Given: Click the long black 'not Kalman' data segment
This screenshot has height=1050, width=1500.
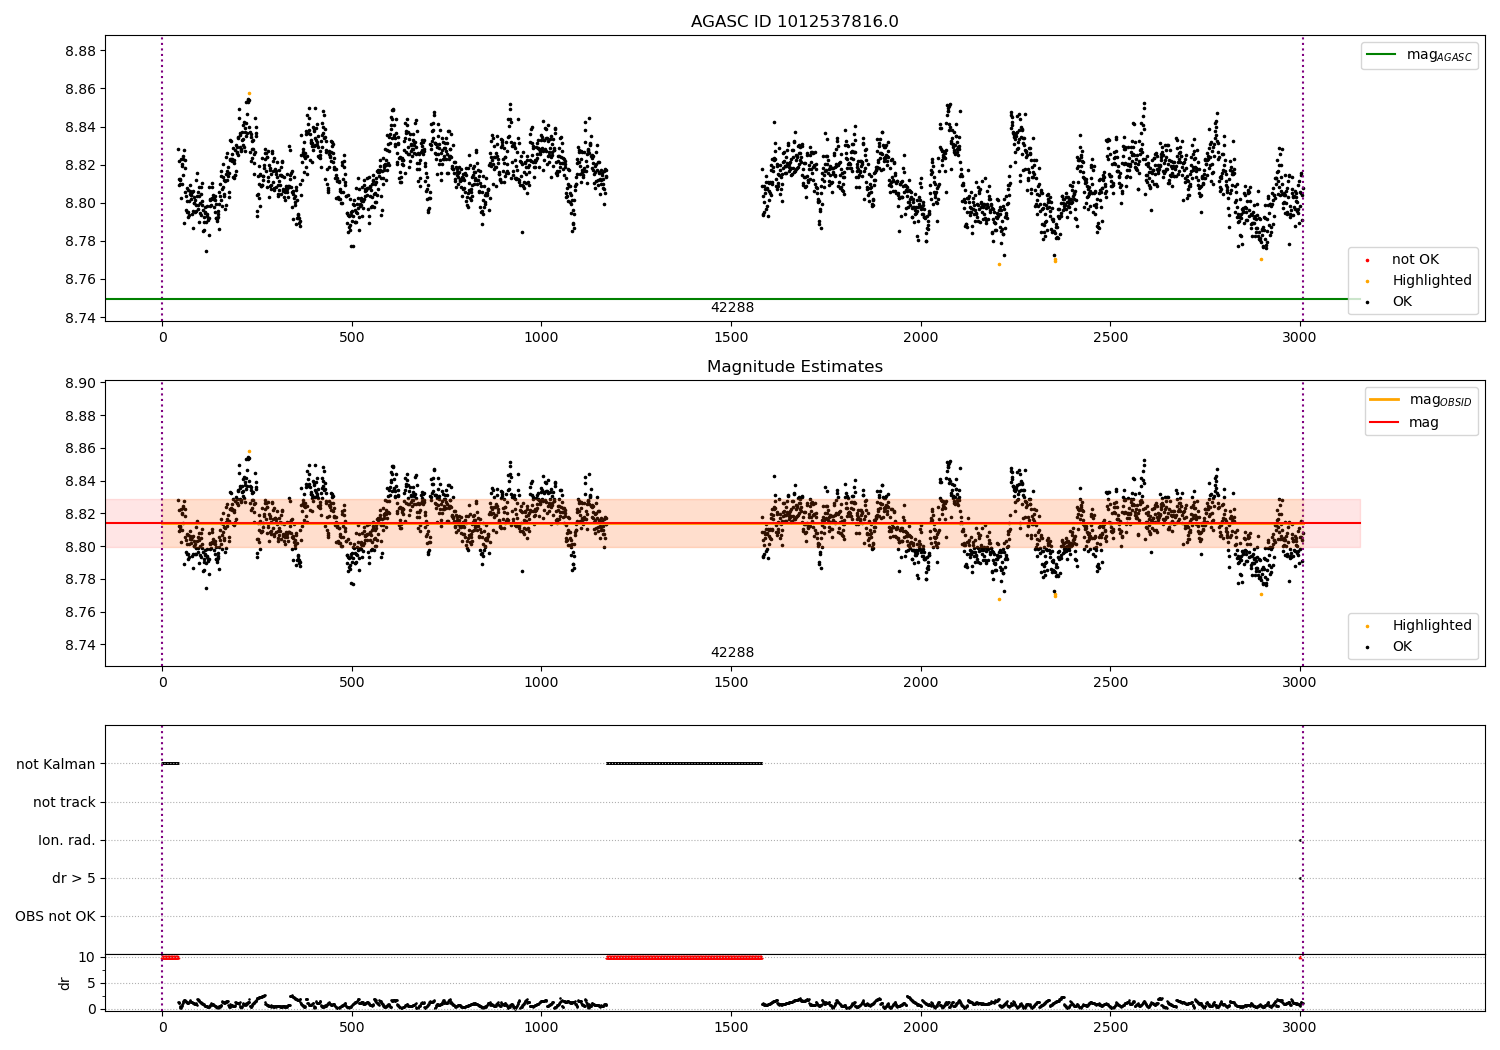Looking at the screenshot, I should (x=685, y=764).
